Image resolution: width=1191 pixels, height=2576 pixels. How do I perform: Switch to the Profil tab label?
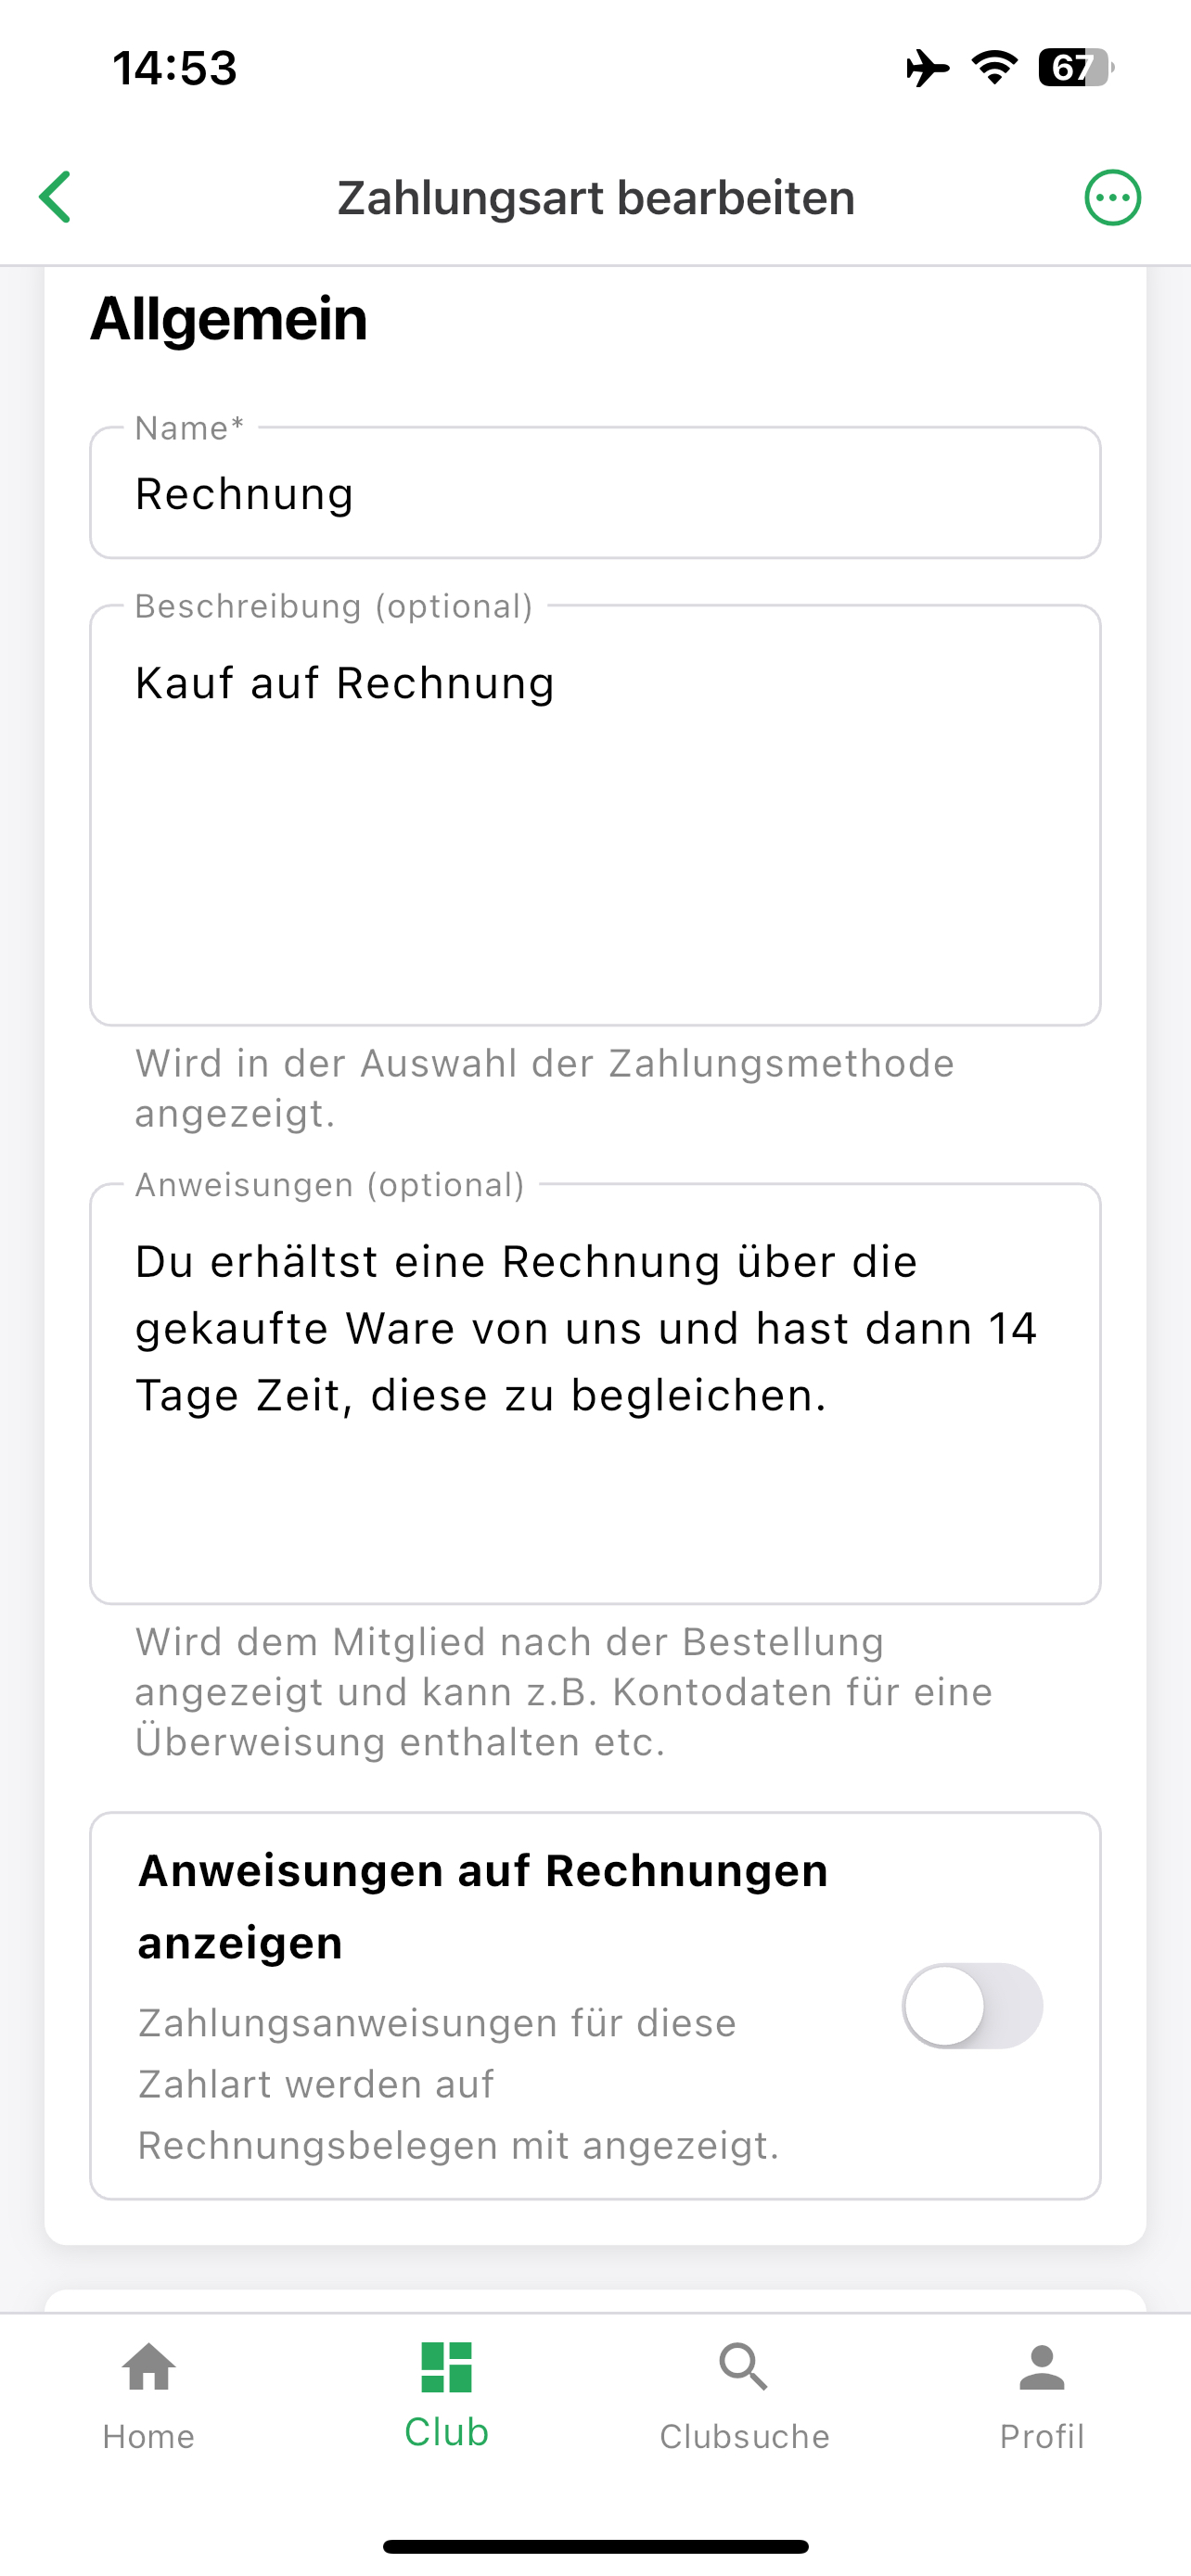tap(1042, 2436)
